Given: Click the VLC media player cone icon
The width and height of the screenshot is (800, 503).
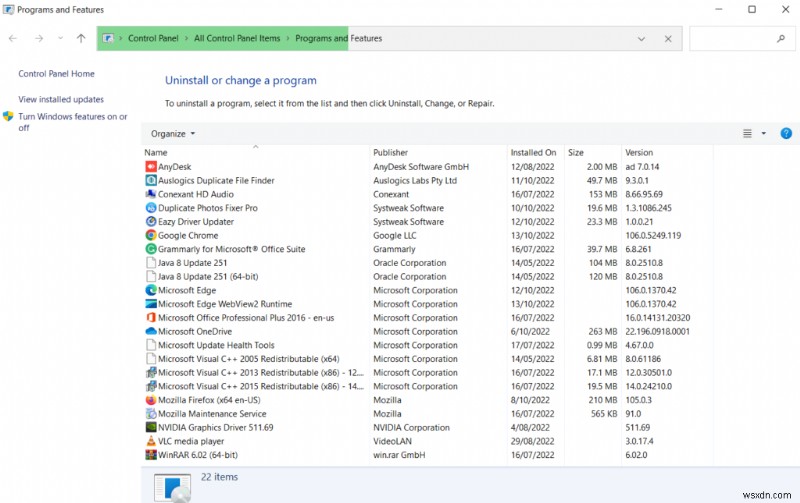Looking at the screenshot, I should [x=151, y=441].
